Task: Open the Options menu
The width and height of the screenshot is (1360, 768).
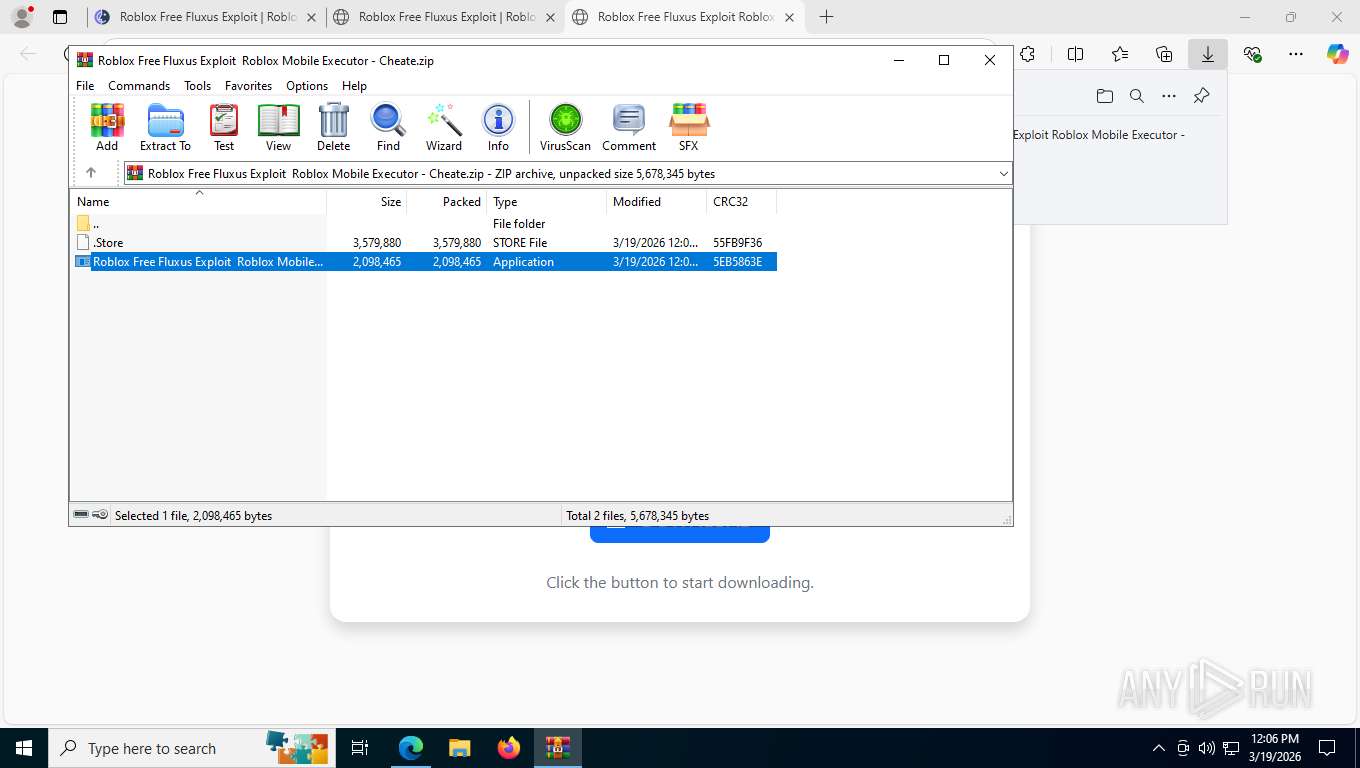Action: coord(307,86)
